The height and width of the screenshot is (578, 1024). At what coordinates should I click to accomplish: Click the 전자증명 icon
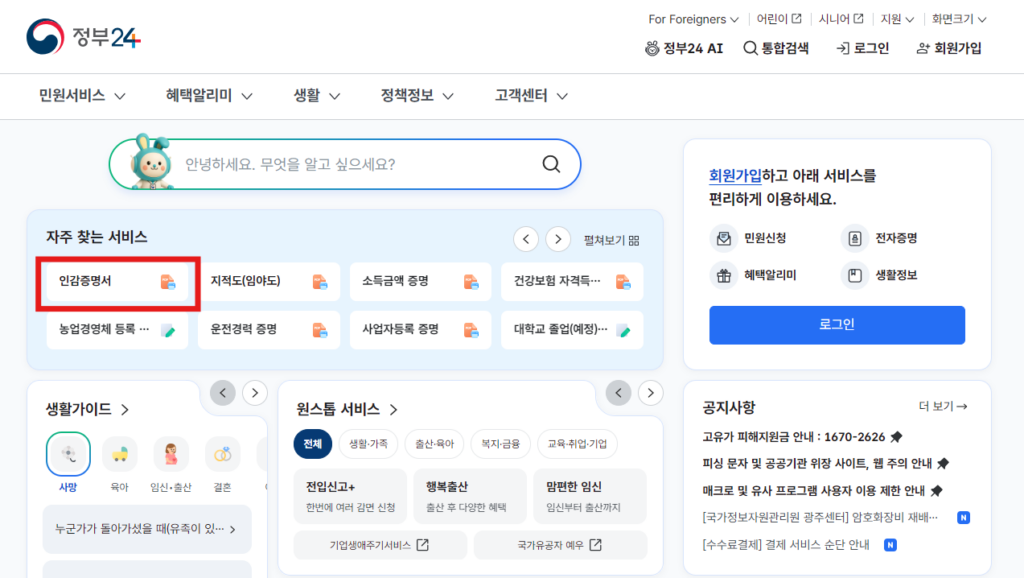(855, 238)
